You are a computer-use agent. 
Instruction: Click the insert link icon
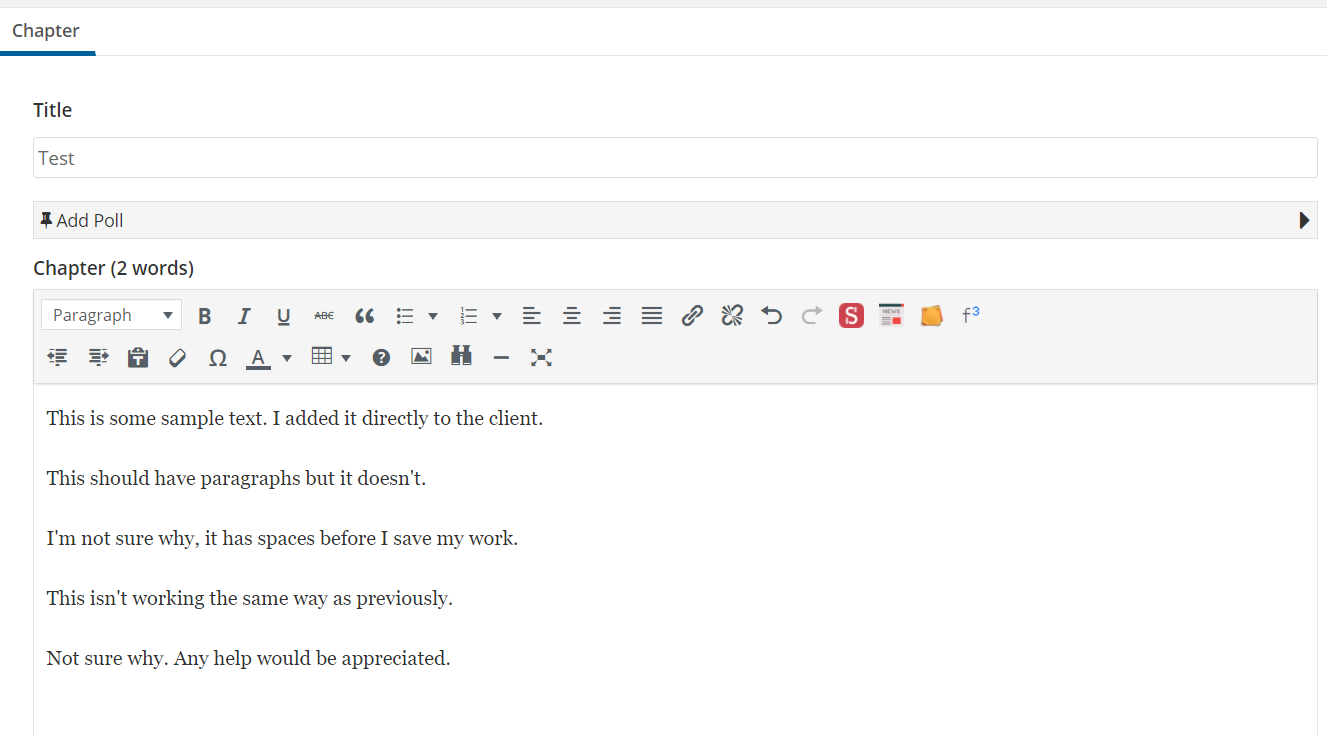(x=692, y=316)
